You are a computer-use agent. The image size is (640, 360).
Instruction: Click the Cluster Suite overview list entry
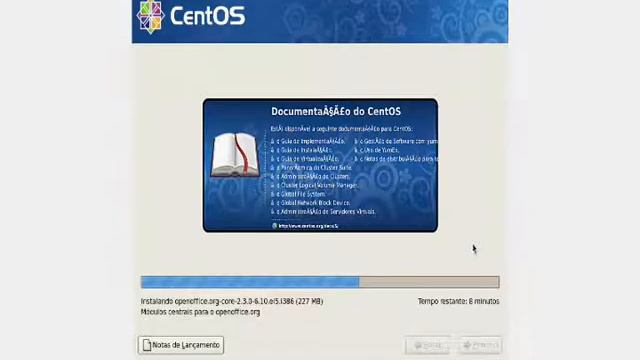click(x=316, y=168)
